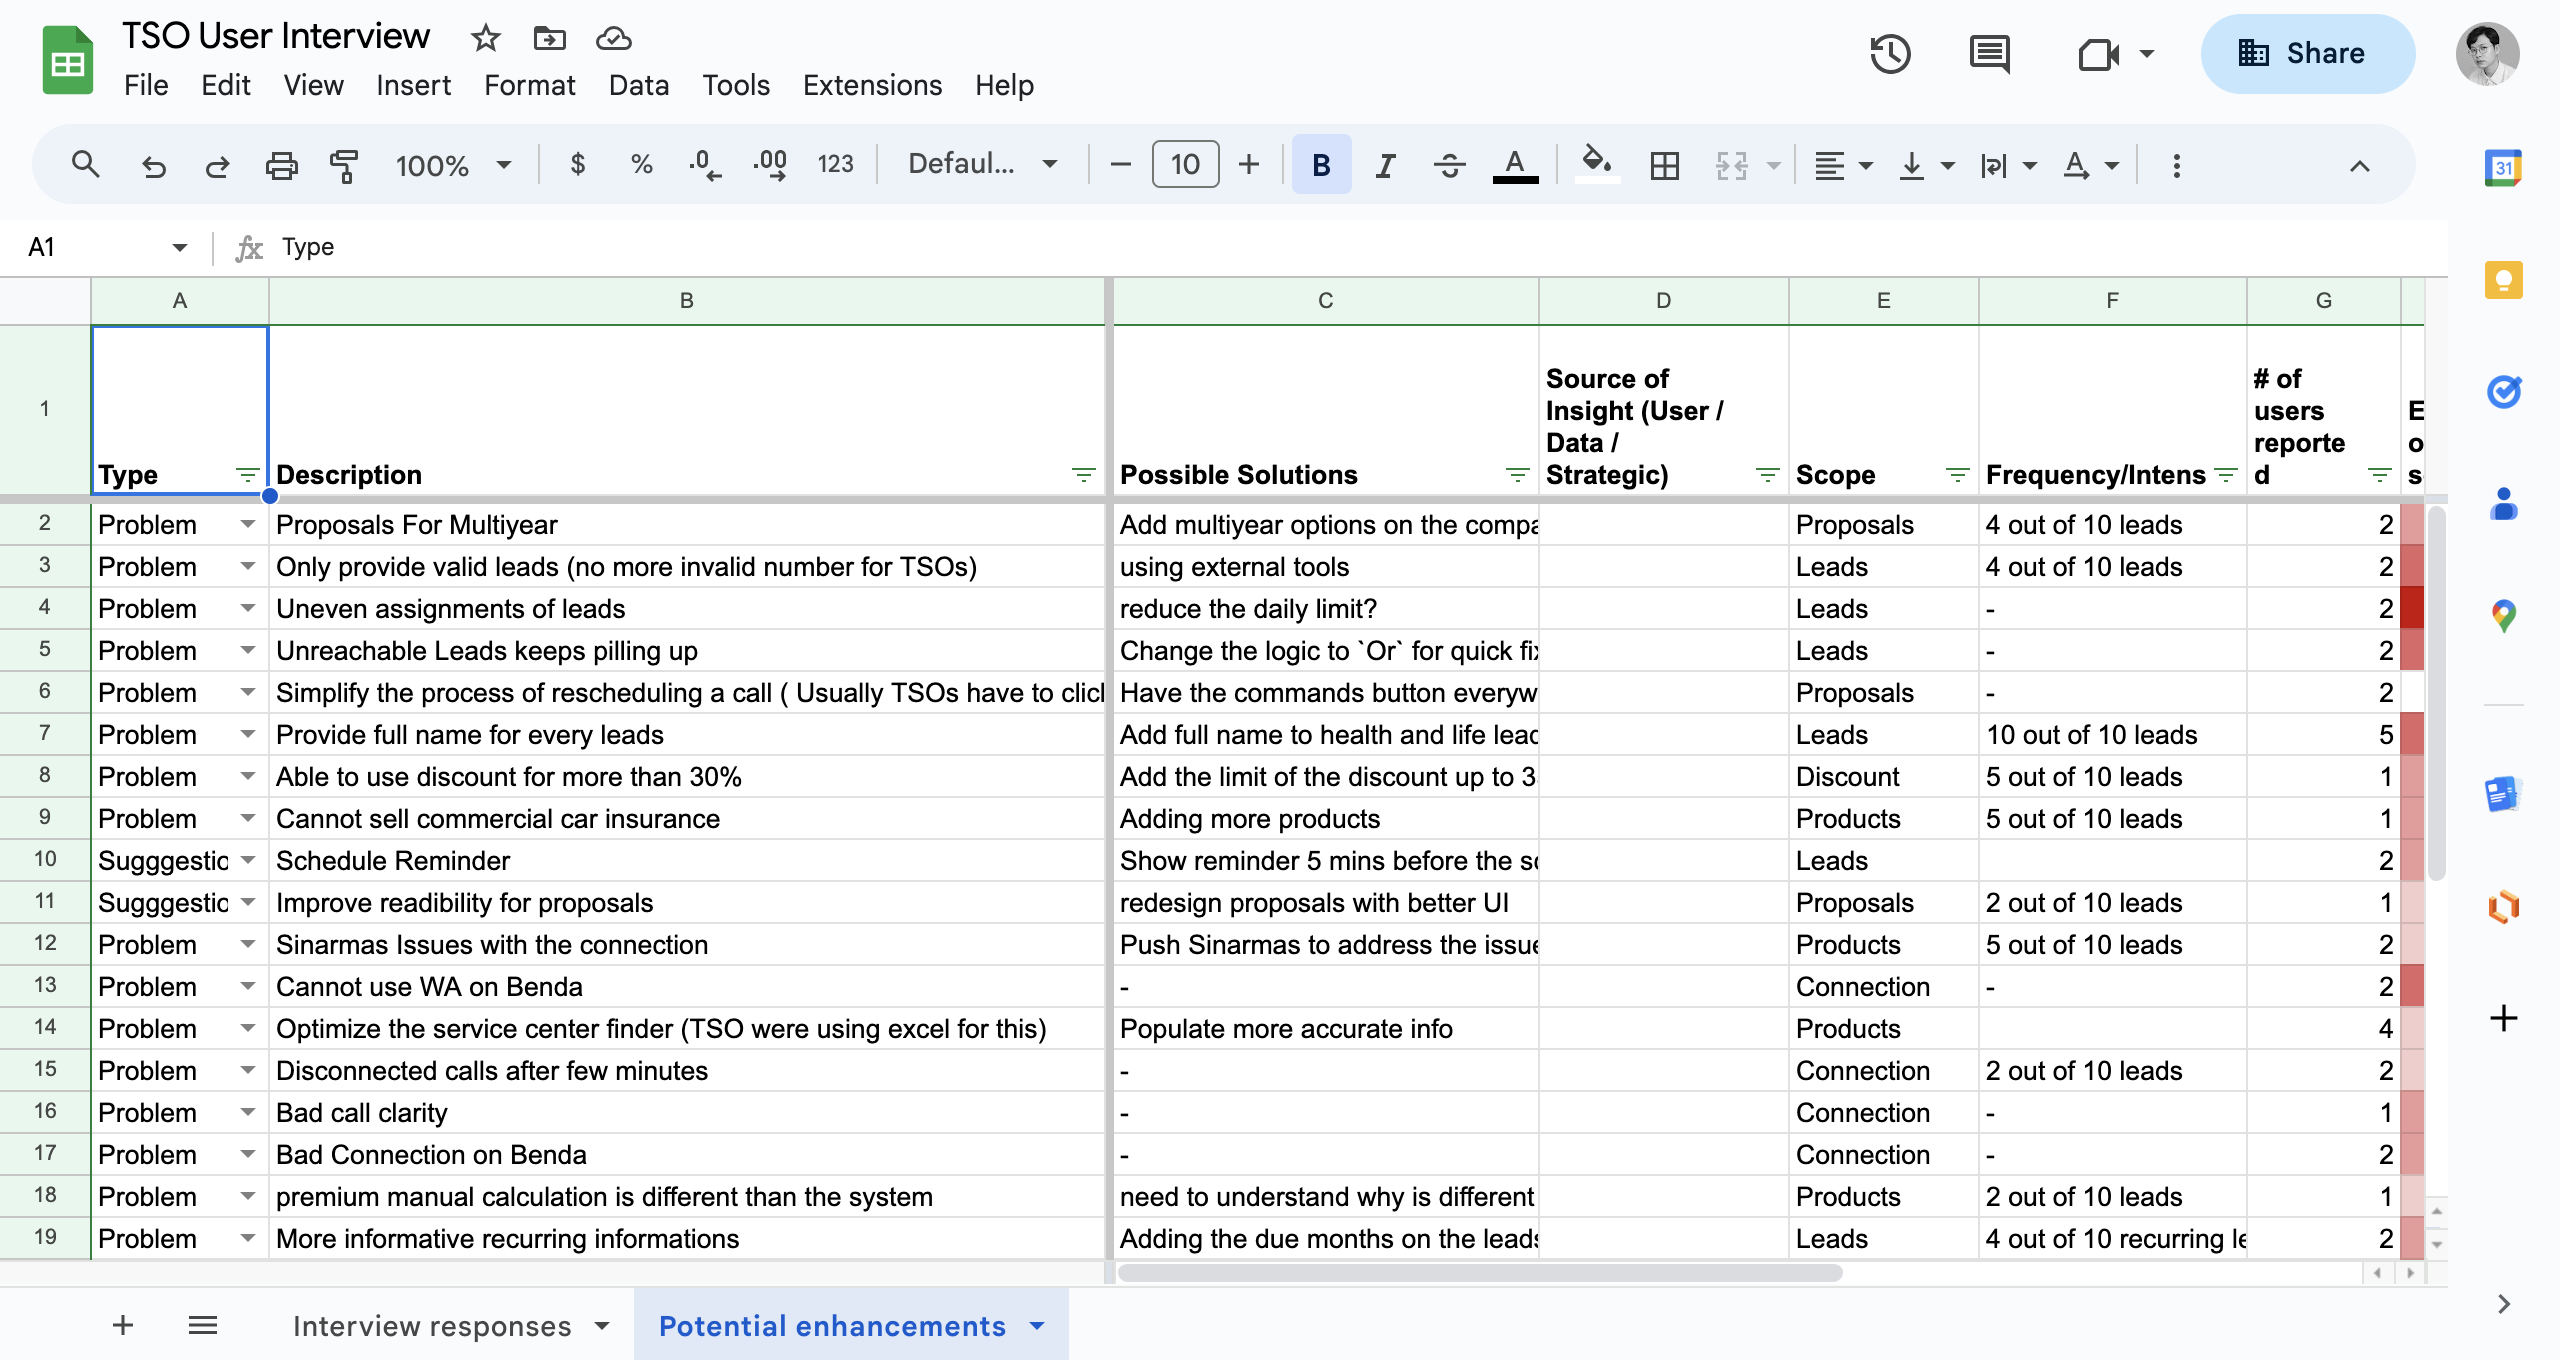
Task: Click the formula bar containing Type
Action: click(x=1360, y=247)
